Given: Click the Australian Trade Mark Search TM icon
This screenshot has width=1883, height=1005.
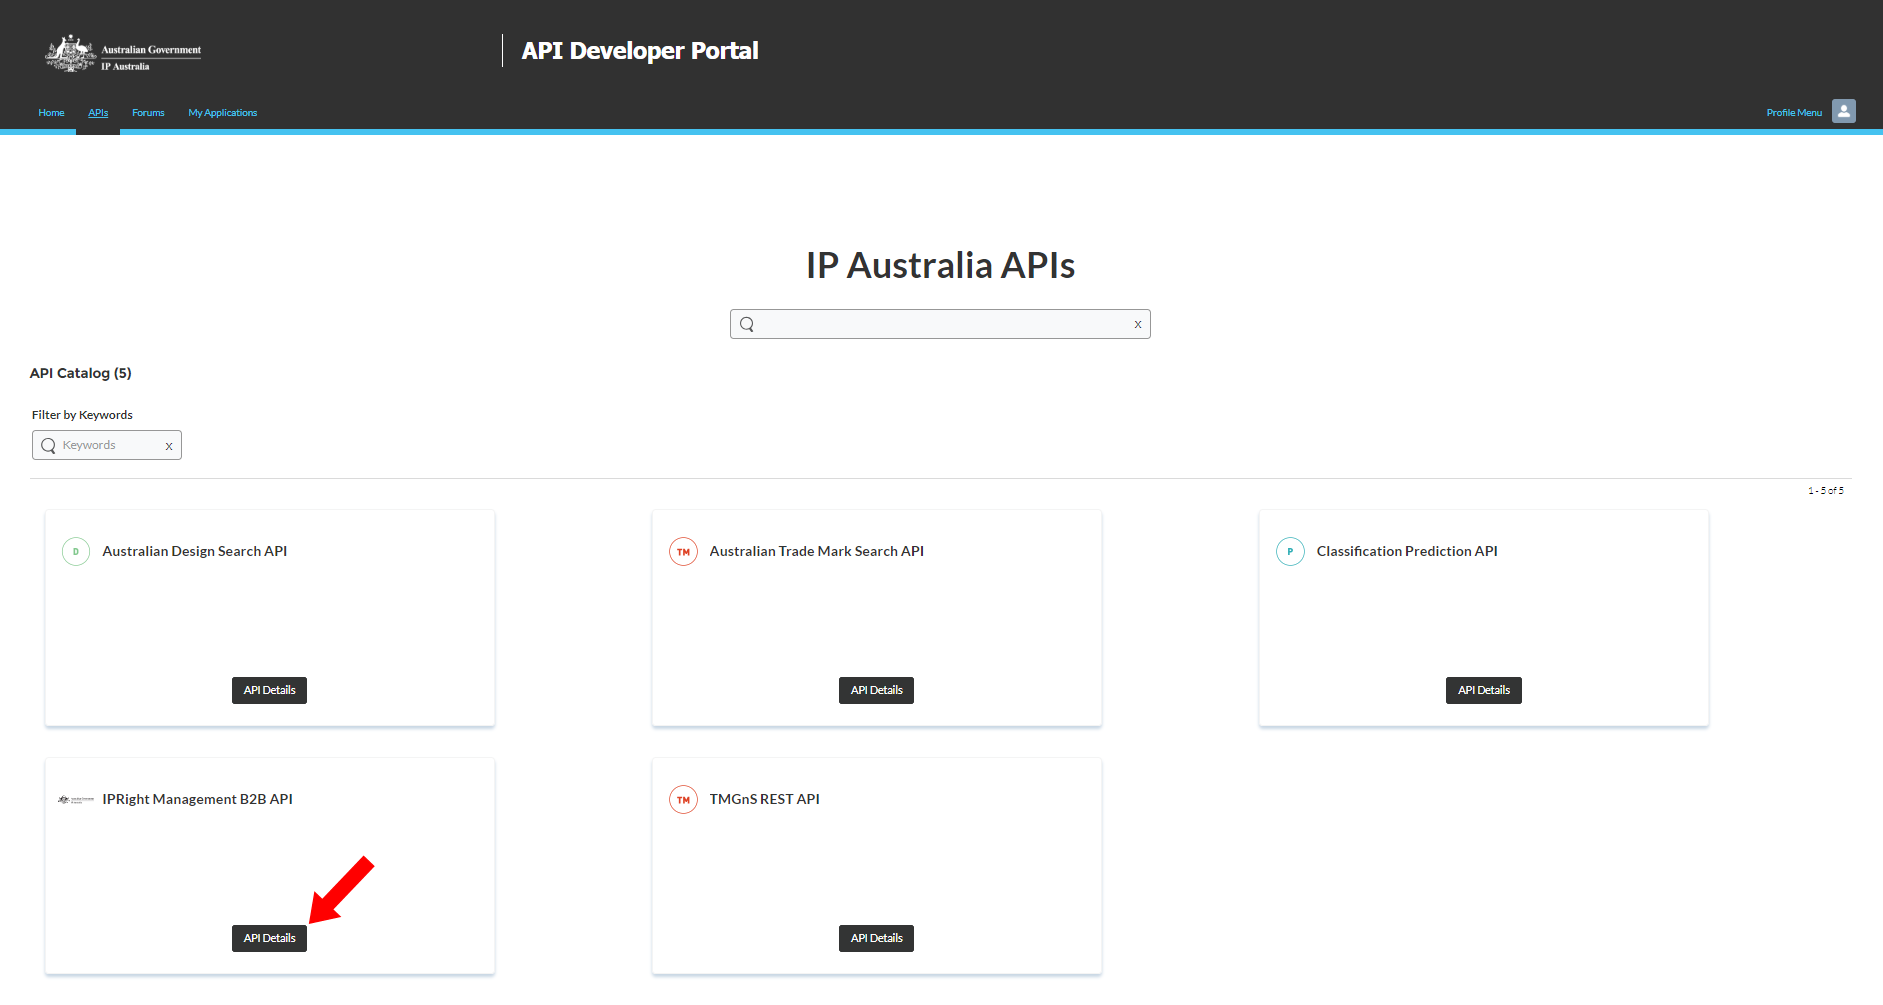Looking at the screenshot, I should pos(683,552).
